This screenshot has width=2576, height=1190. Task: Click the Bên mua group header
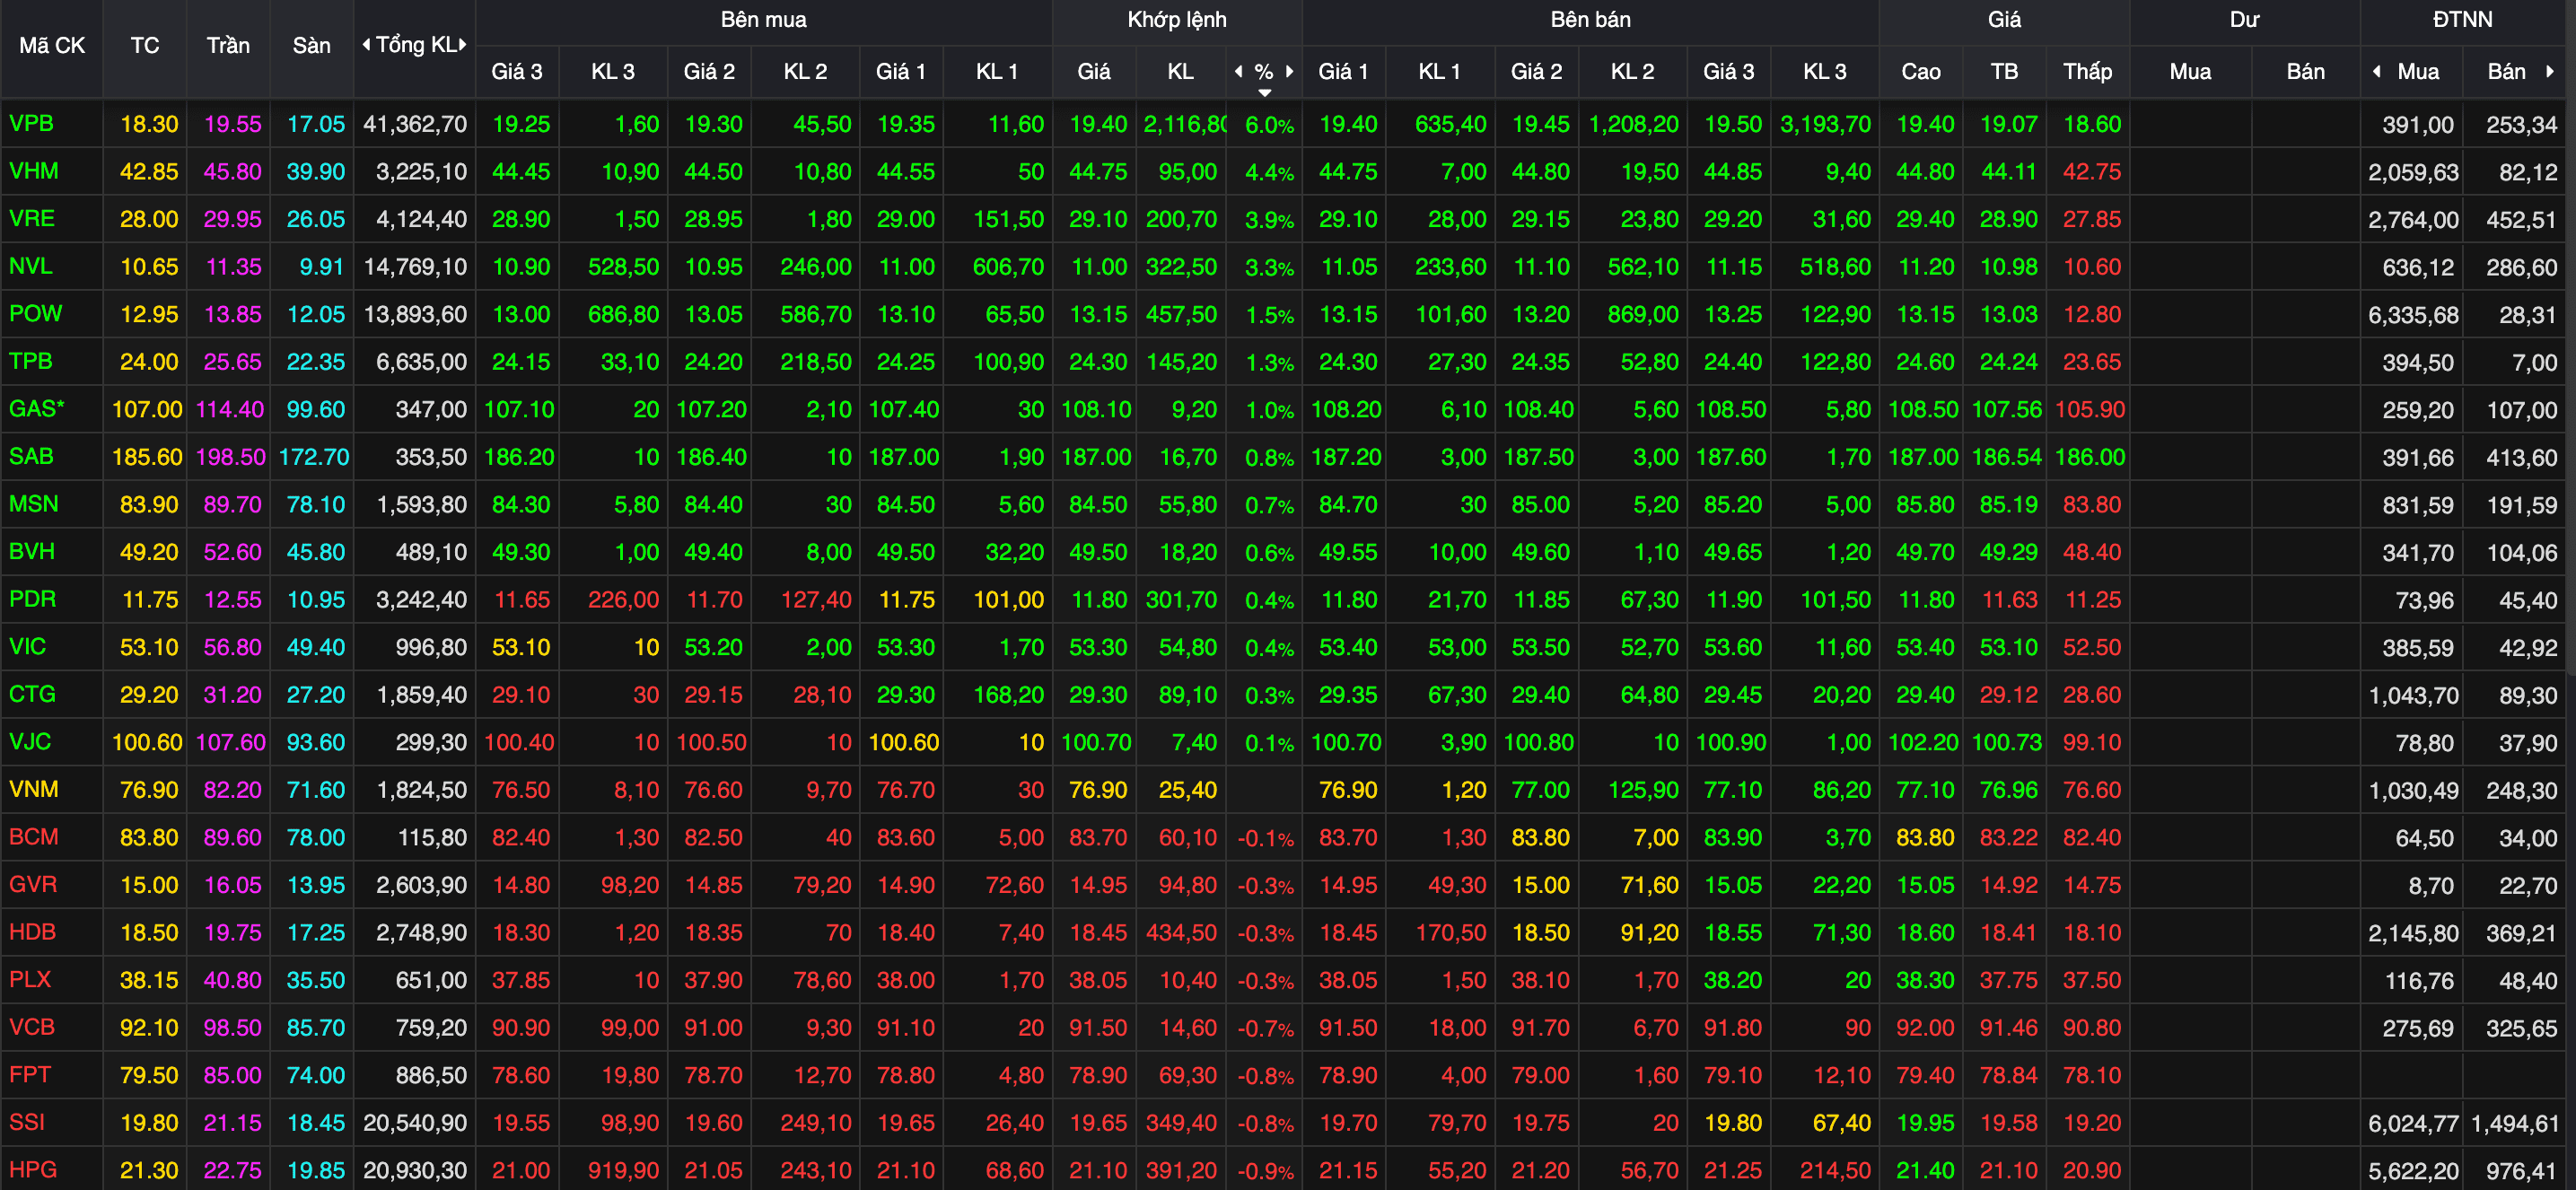[764, 20]
